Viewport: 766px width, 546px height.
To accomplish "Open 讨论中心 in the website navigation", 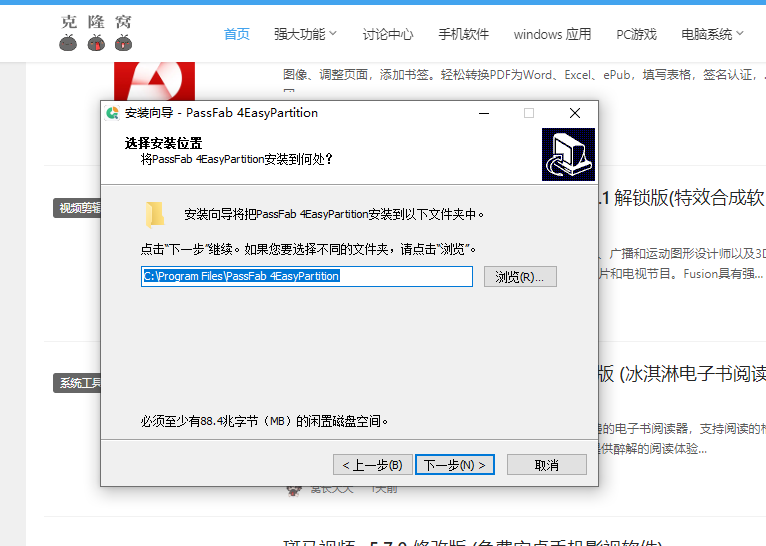I will tap(388, 34).
